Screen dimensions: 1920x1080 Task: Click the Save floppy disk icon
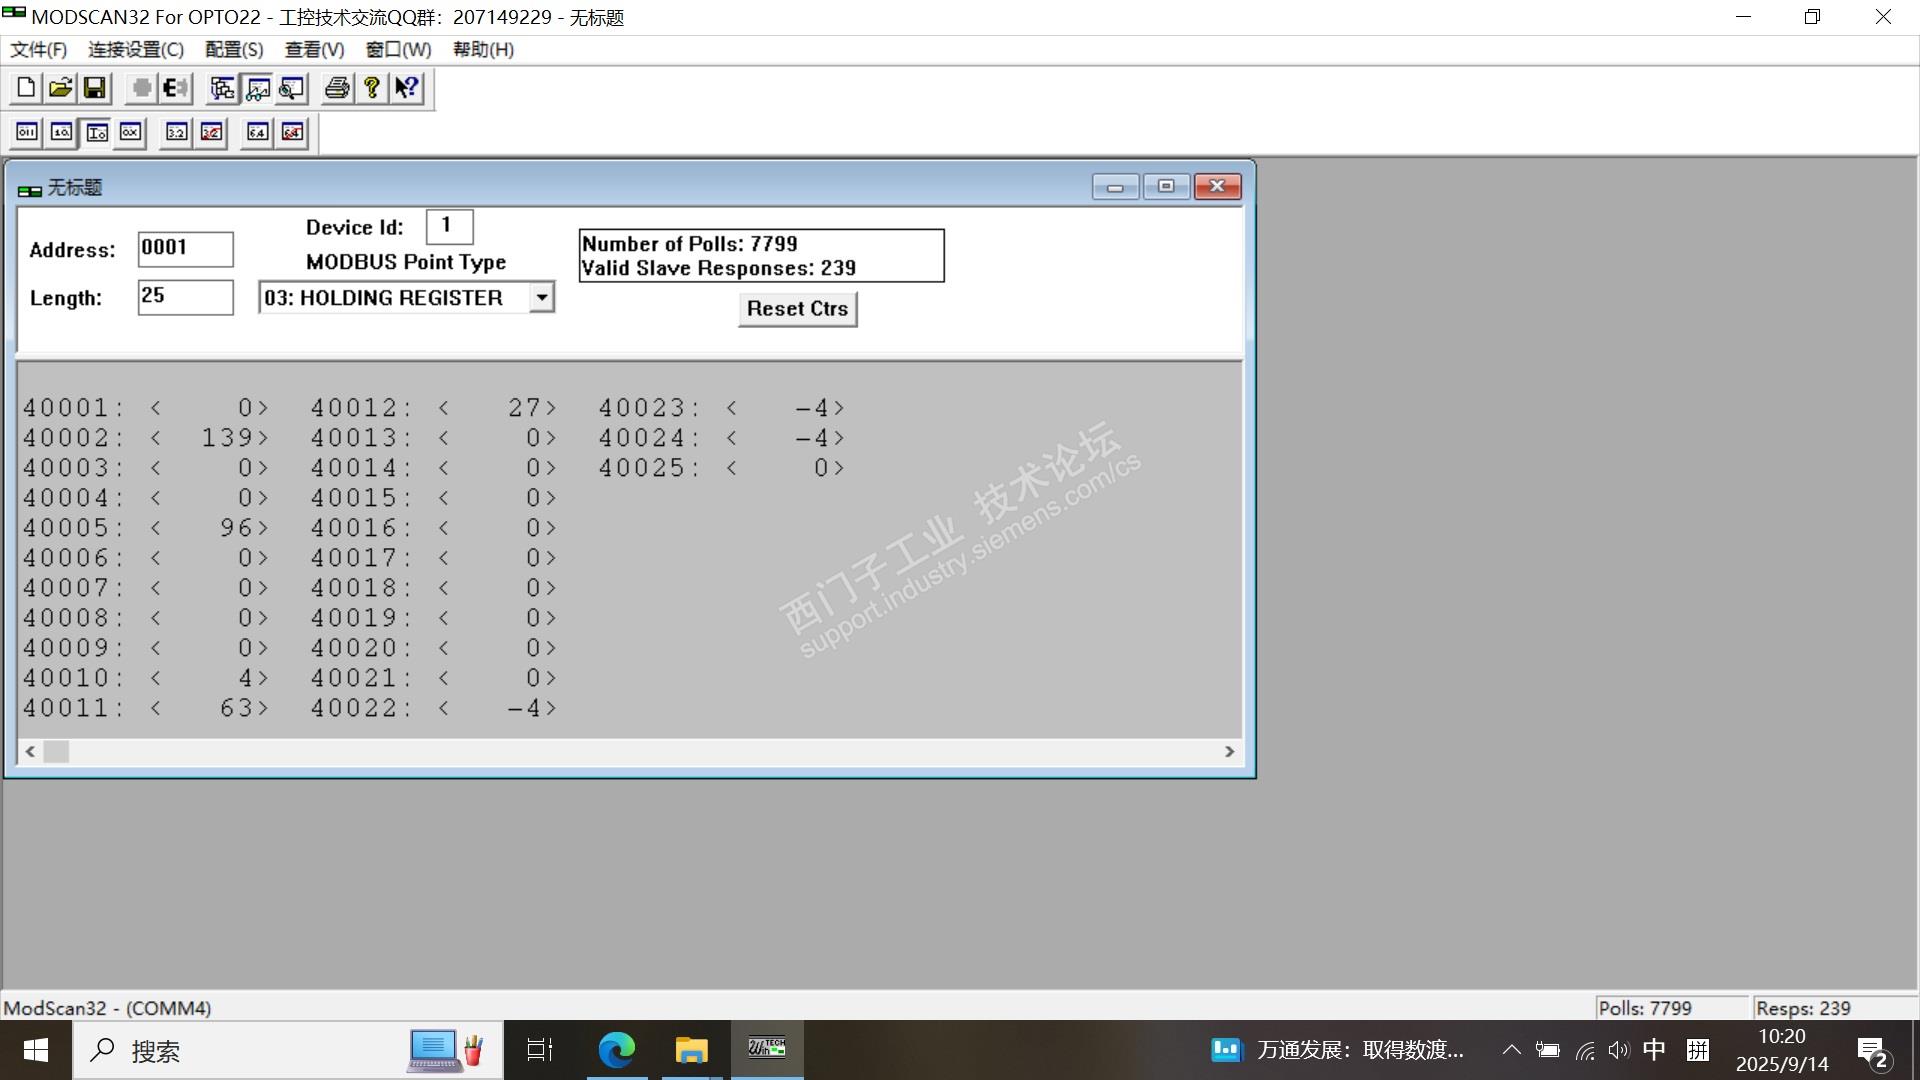94,88
